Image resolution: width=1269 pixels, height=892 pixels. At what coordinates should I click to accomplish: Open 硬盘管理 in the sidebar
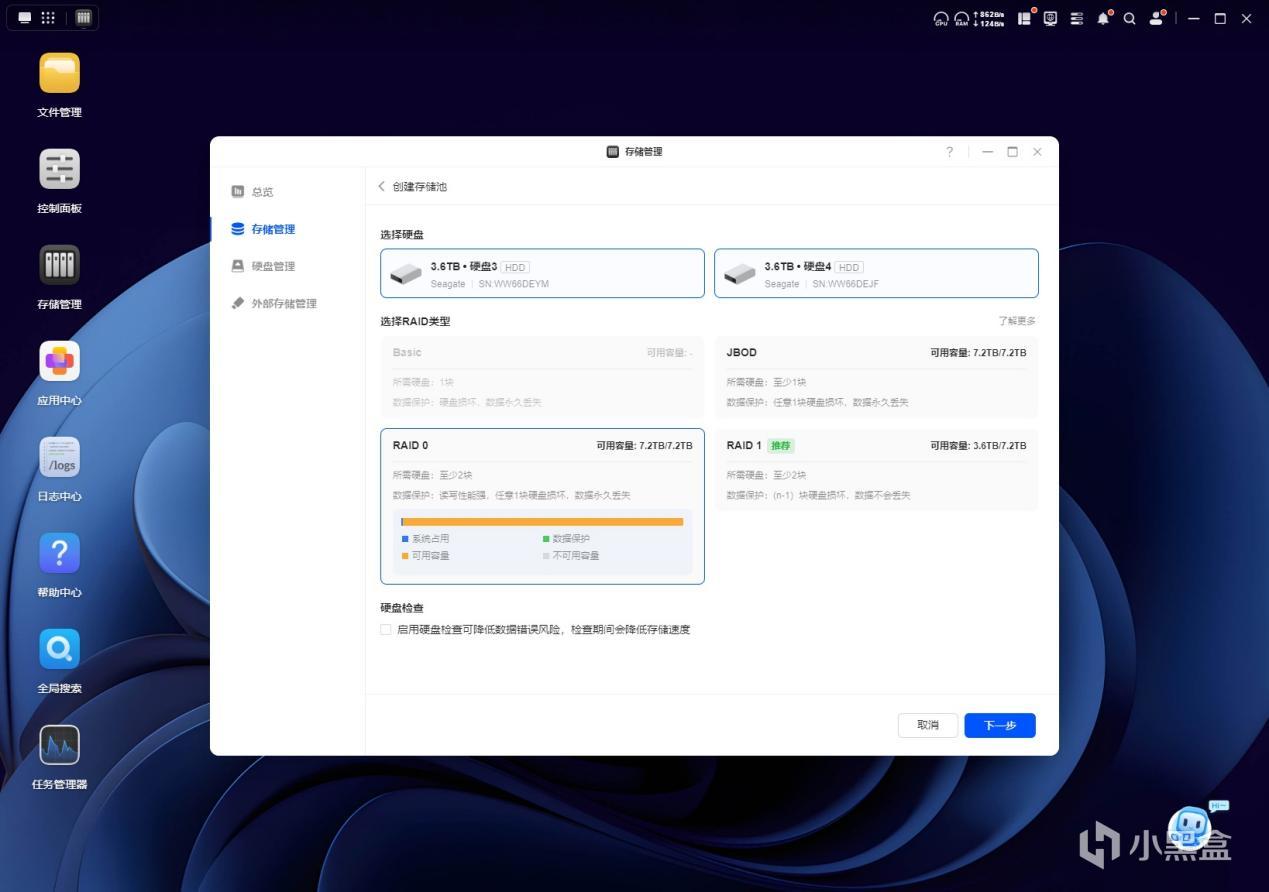[263, 266]
